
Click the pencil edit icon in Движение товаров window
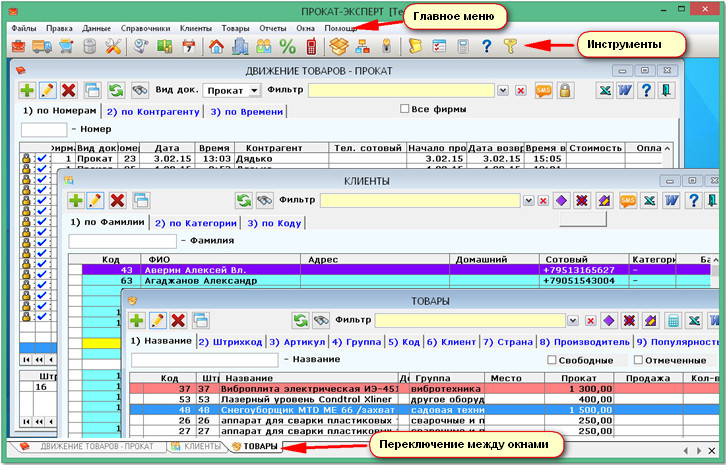pos(46,90)
